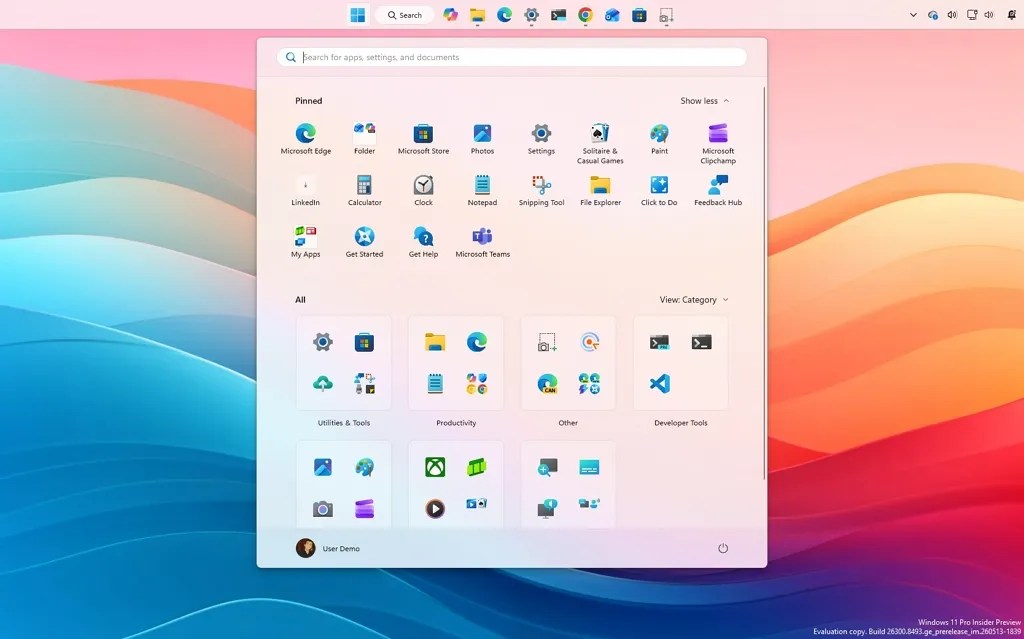Open Feedback Hub
The height and width of the screenshot is (639, 1024).
718,191
